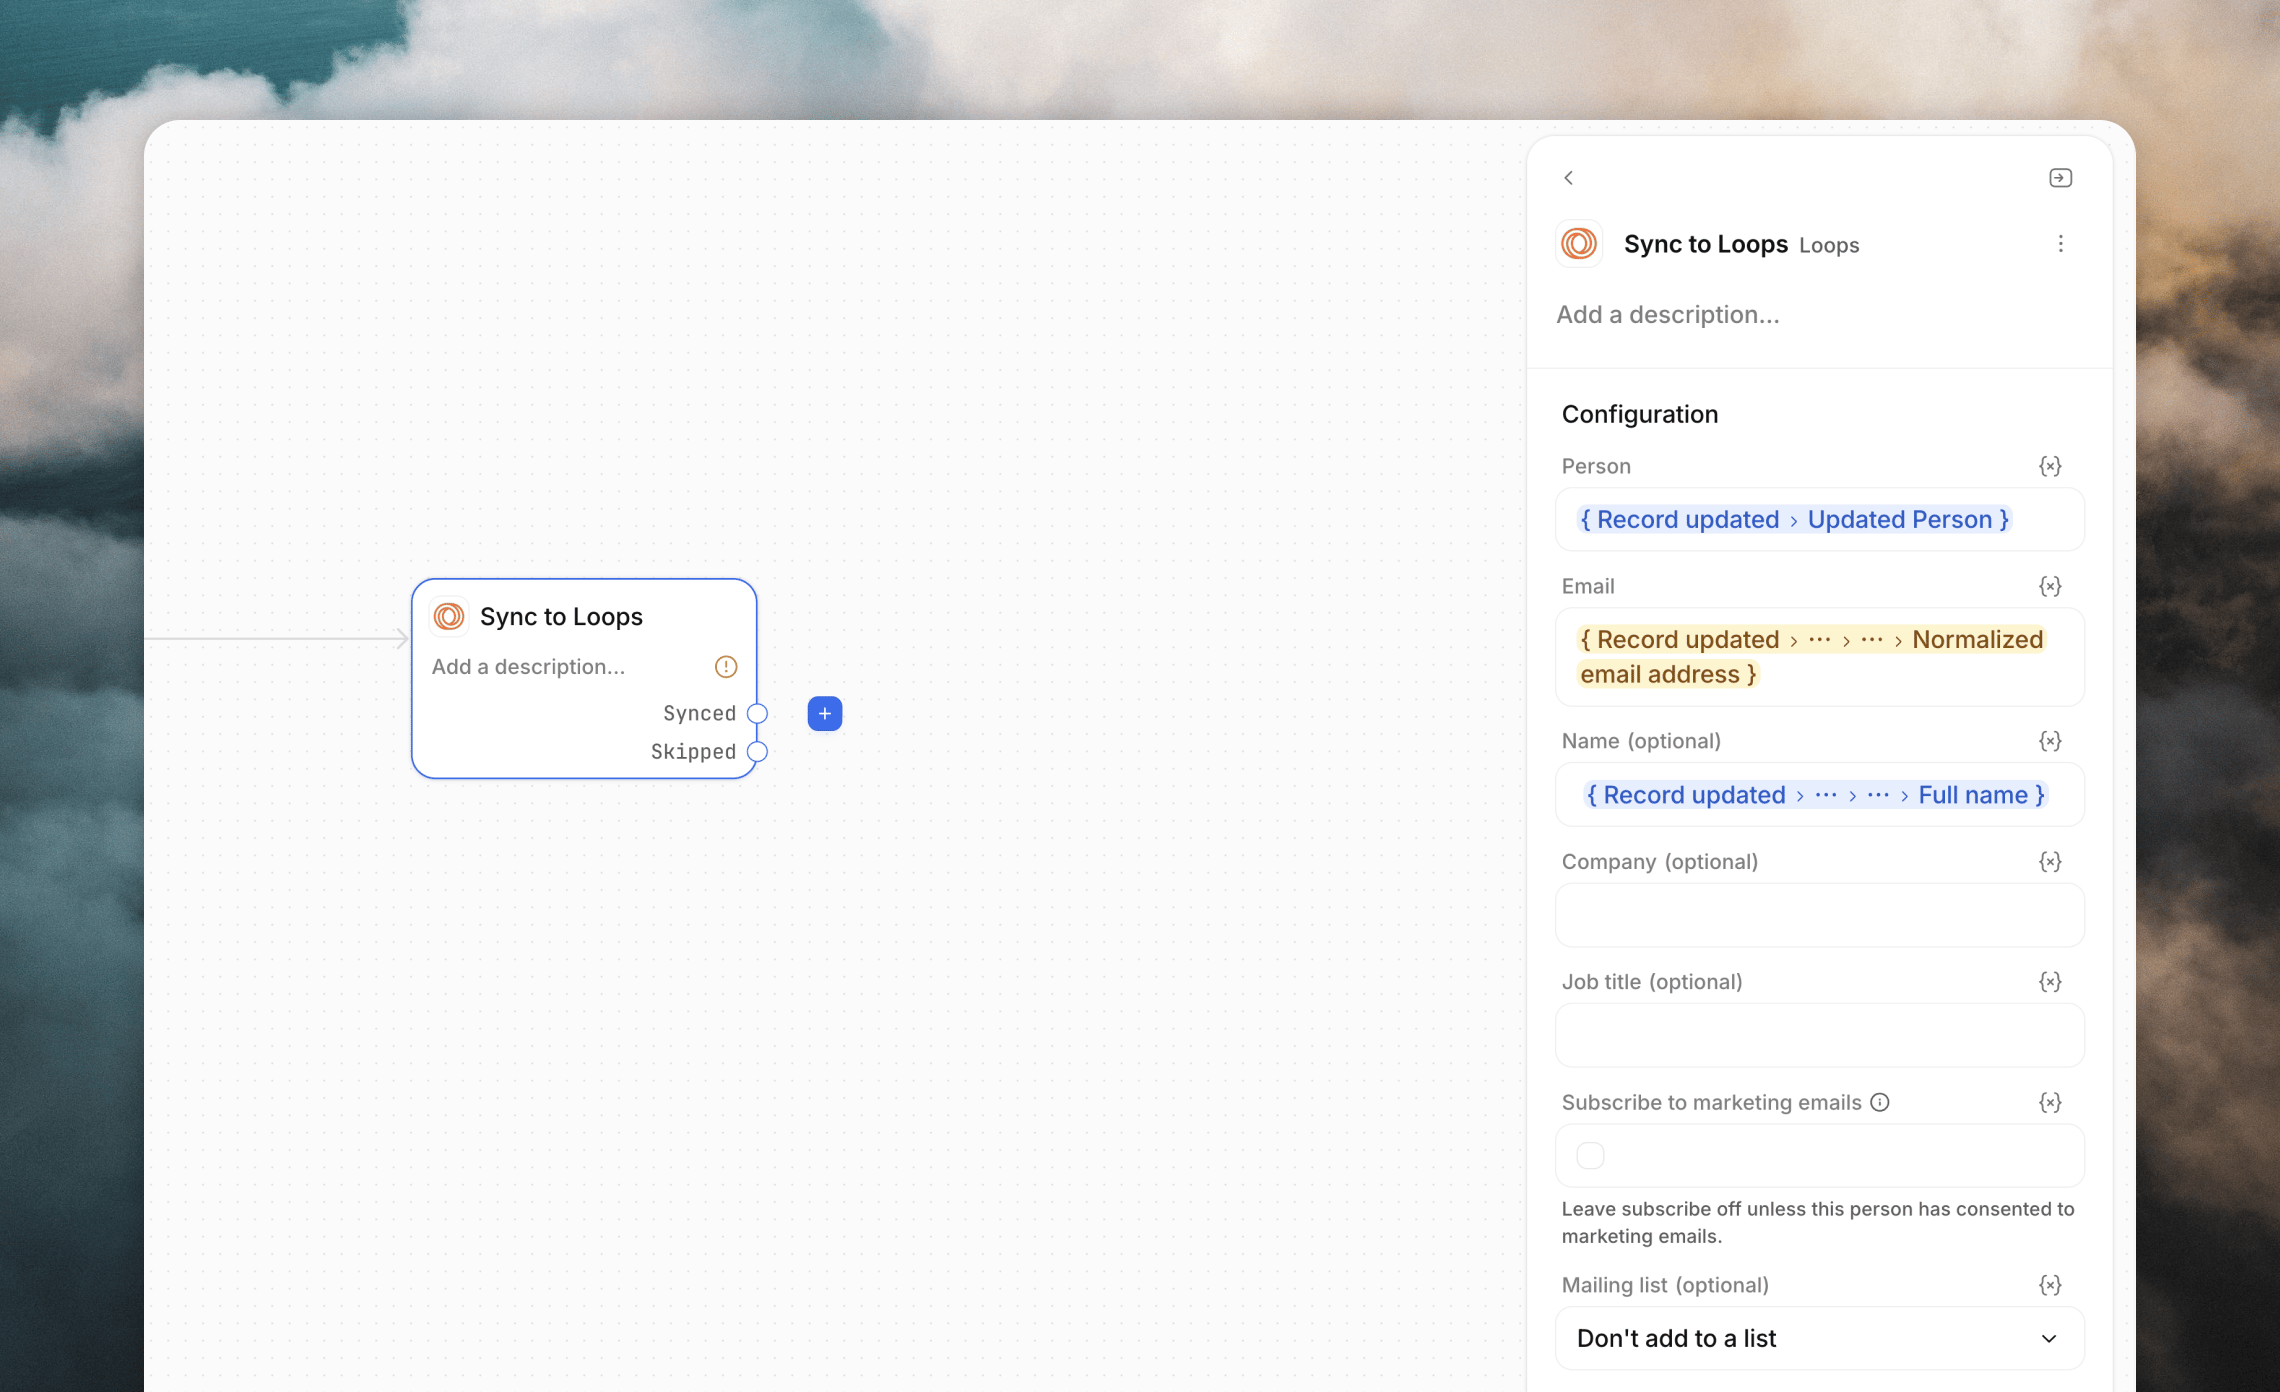The height and width of the screenshot is (1392, 2280).
Task: Click the Company (optional) input field
Action: click(x=1820, y=915)
